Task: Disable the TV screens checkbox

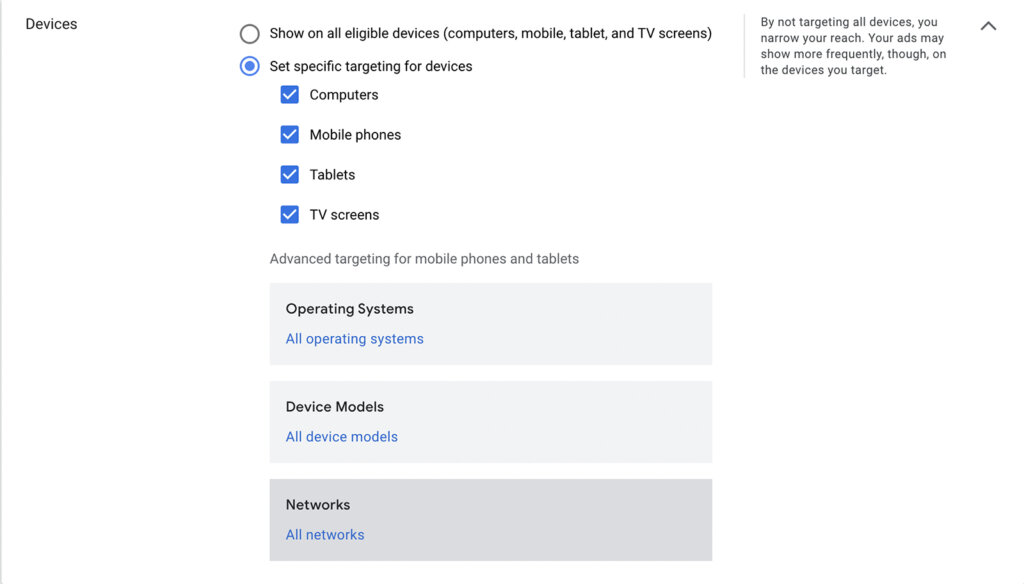Action: coord(290,215)
